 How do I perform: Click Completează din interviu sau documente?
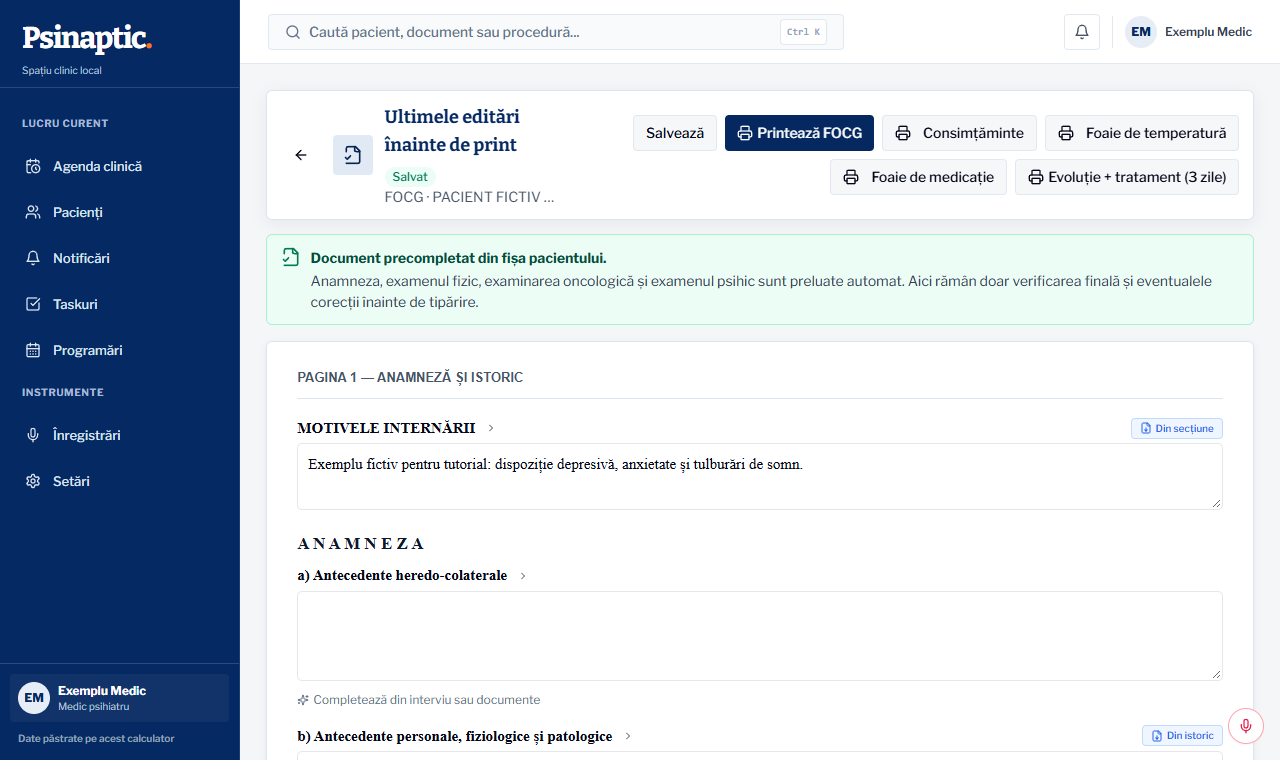(x=419, y=700)
